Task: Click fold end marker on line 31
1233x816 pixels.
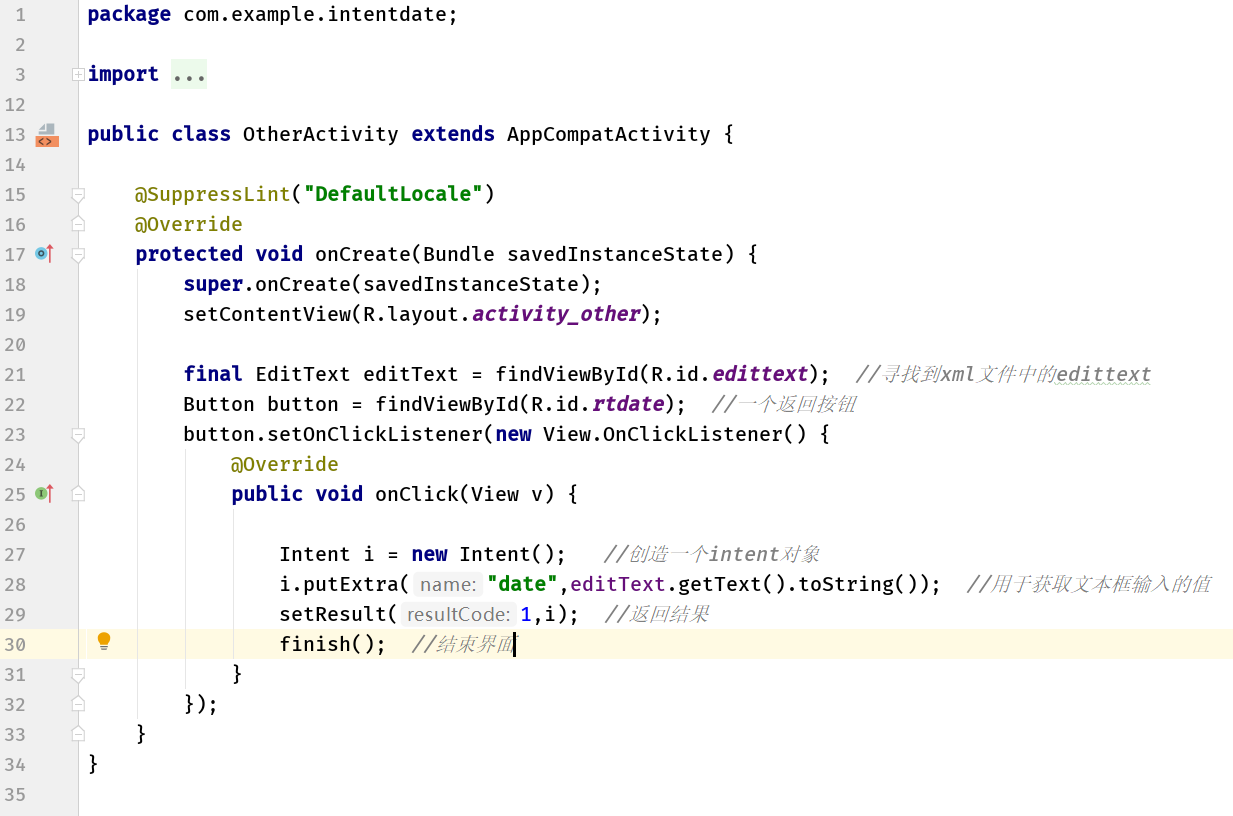Action: pyautogui.click(x=78, y=674)
